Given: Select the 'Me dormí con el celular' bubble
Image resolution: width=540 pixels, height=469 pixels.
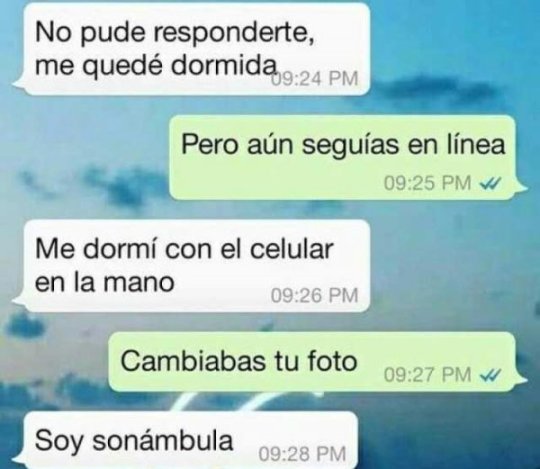Looking at the screenshot, I should (x=191, y=266).
